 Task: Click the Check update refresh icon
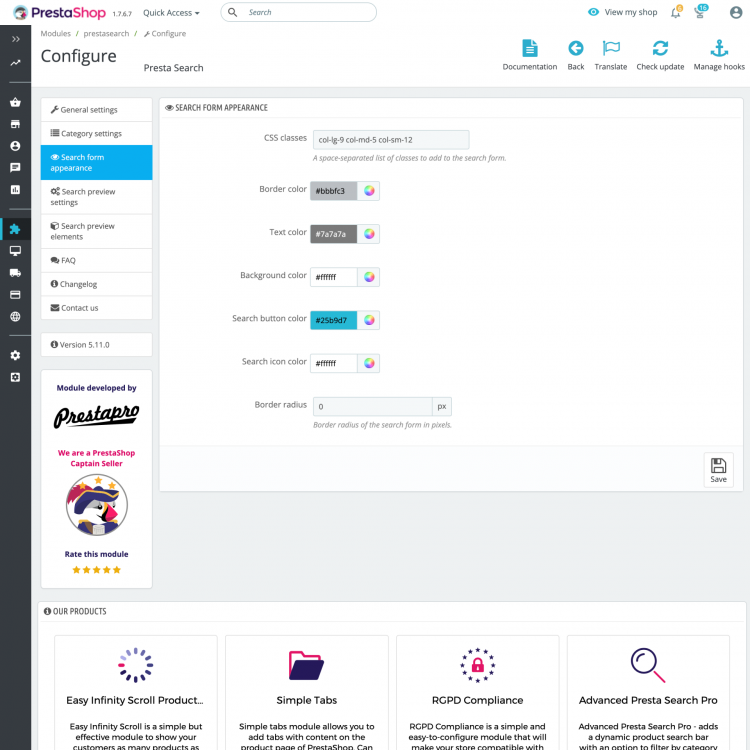click(660, 48)
